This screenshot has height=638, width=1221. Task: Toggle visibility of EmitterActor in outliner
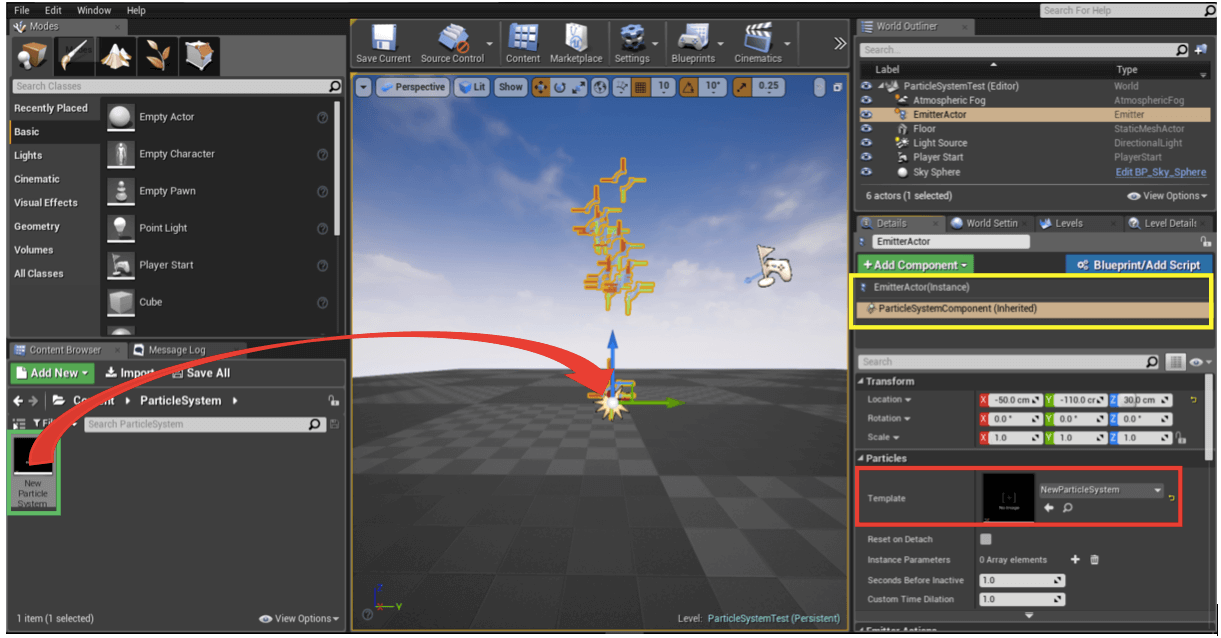tap(867, 115)
